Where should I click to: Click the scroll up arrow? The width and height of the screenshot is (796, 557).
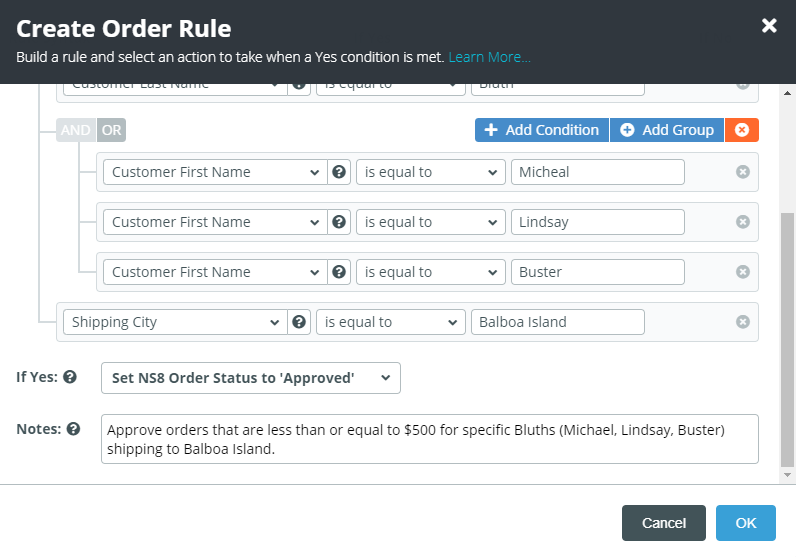coord(787,93)
